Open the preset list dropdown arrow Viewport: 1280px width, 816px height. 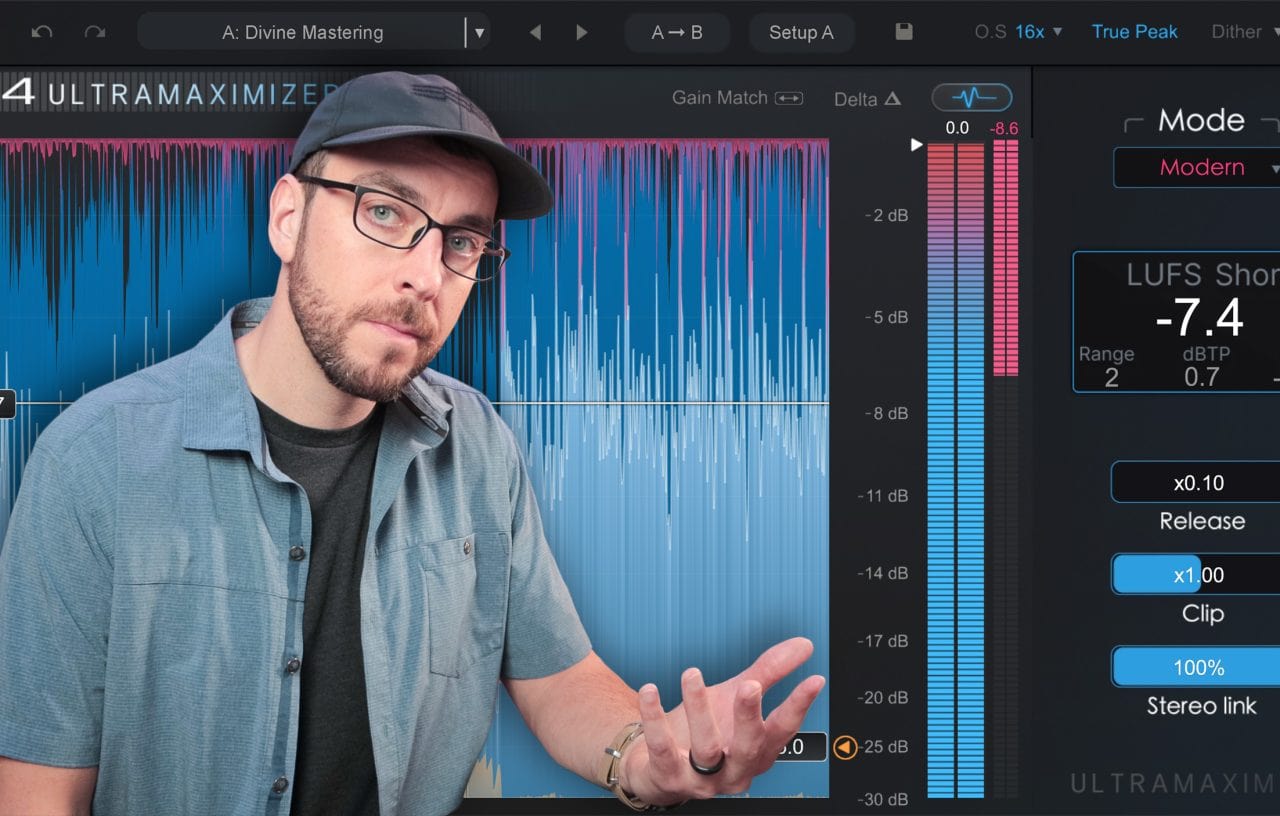[x=479, y=32]
